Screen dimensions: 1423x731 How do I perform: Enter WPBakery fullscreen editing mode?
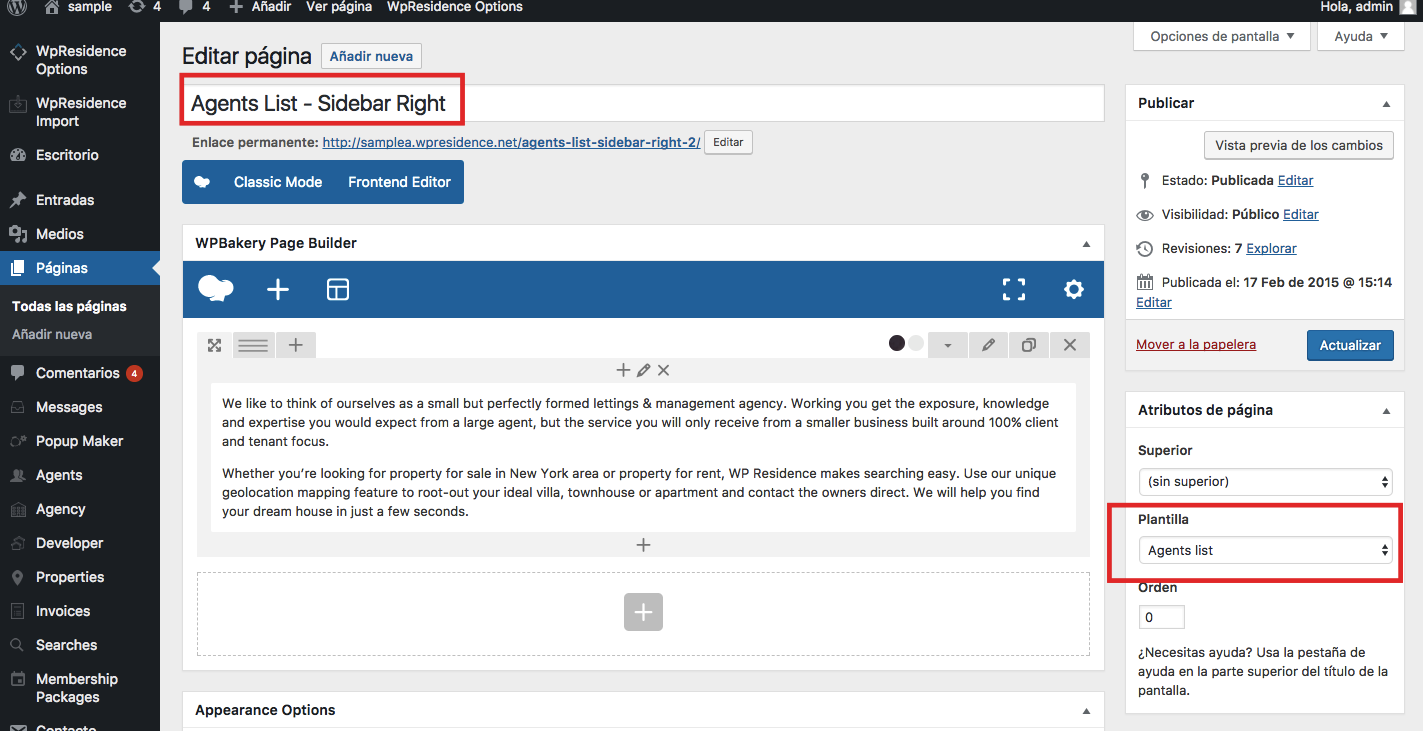click(1013, 289)
